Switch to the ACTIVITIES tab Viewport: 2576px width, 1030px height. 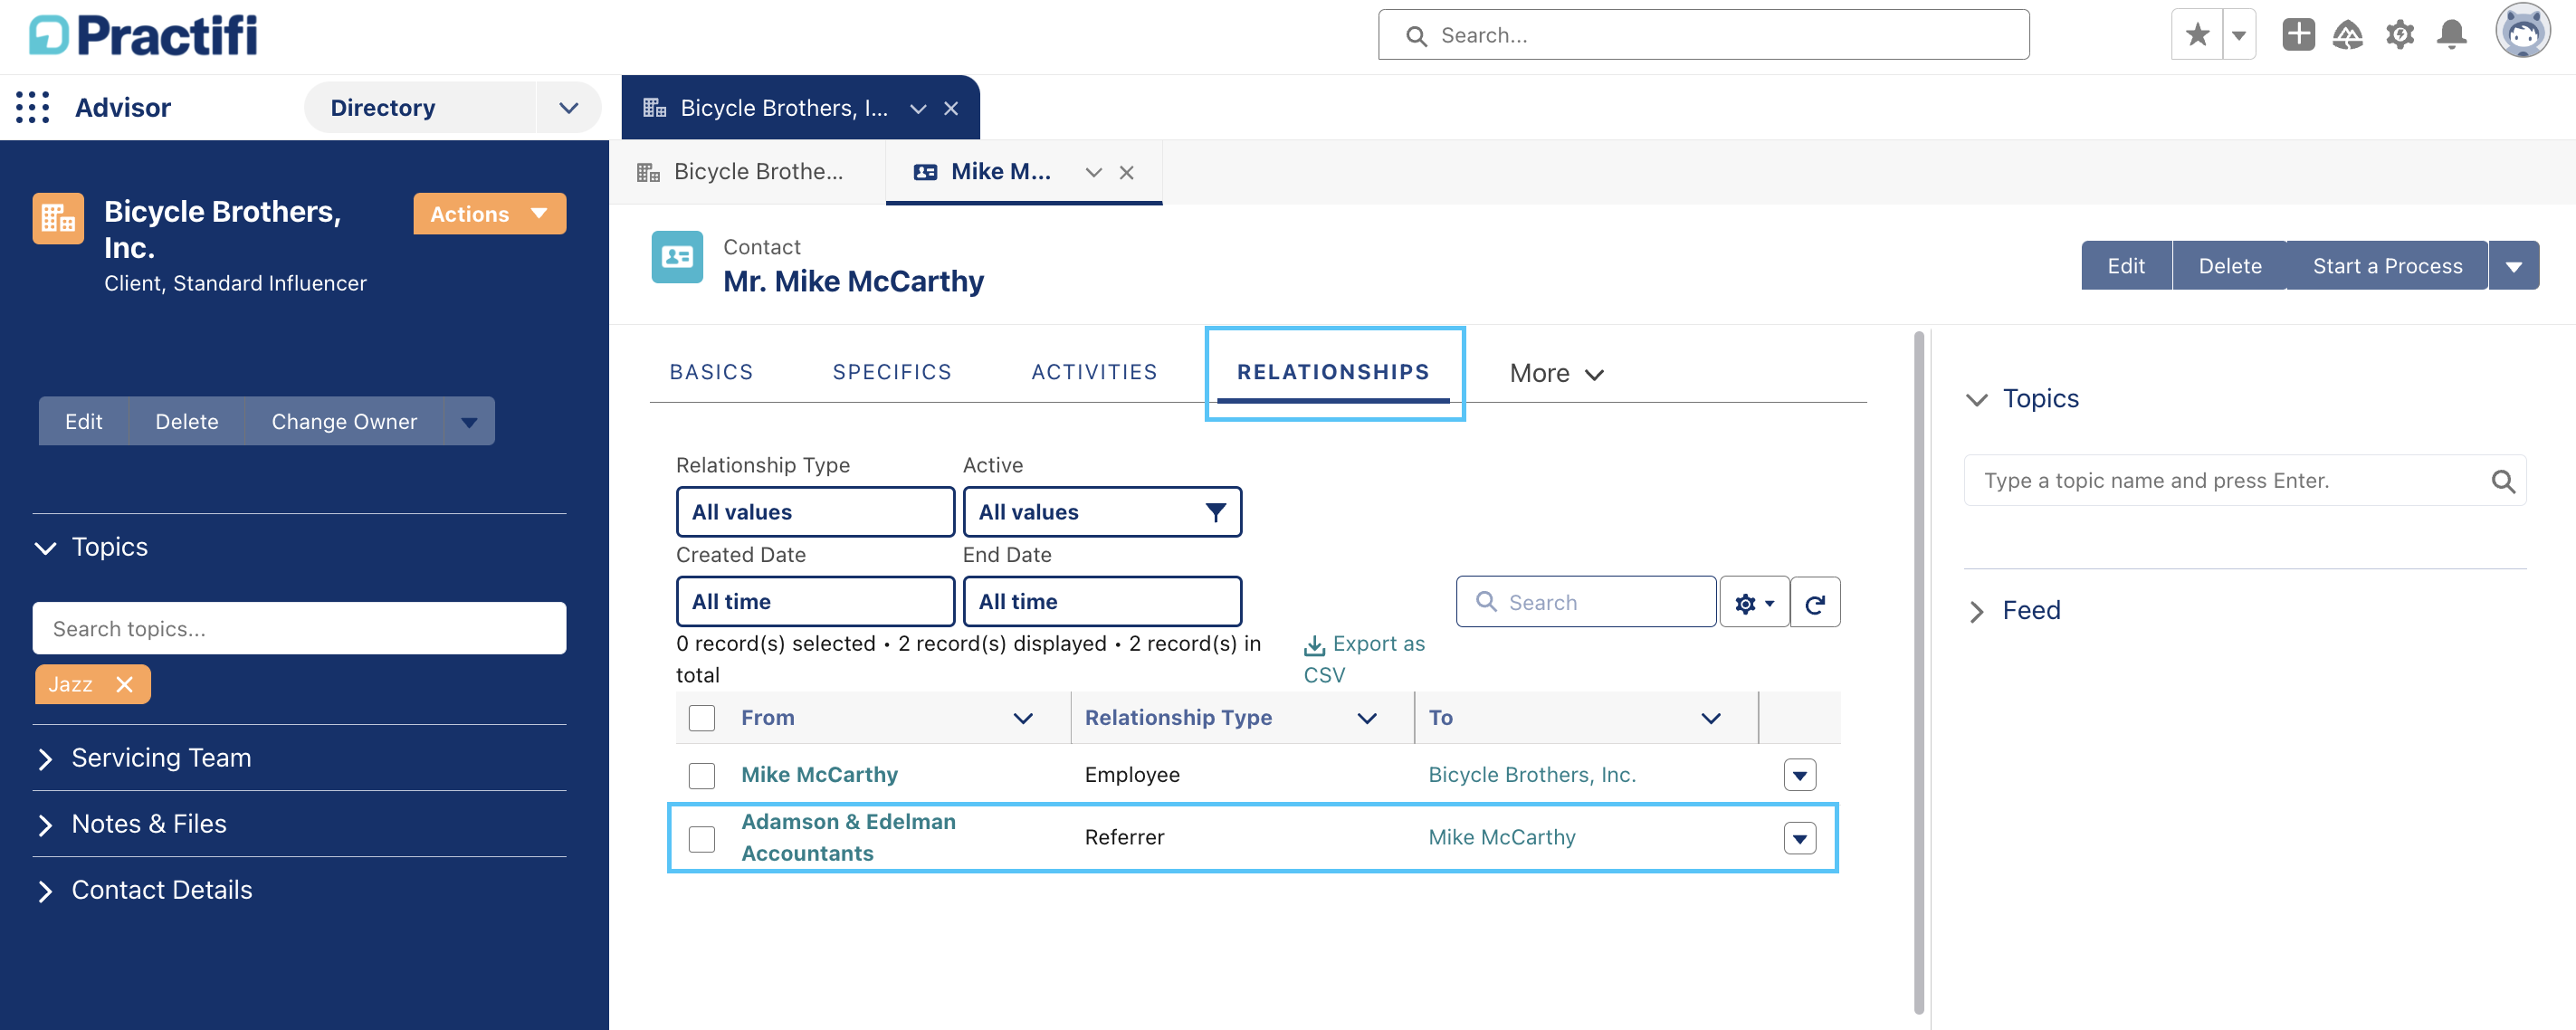tap(1094, 372)
